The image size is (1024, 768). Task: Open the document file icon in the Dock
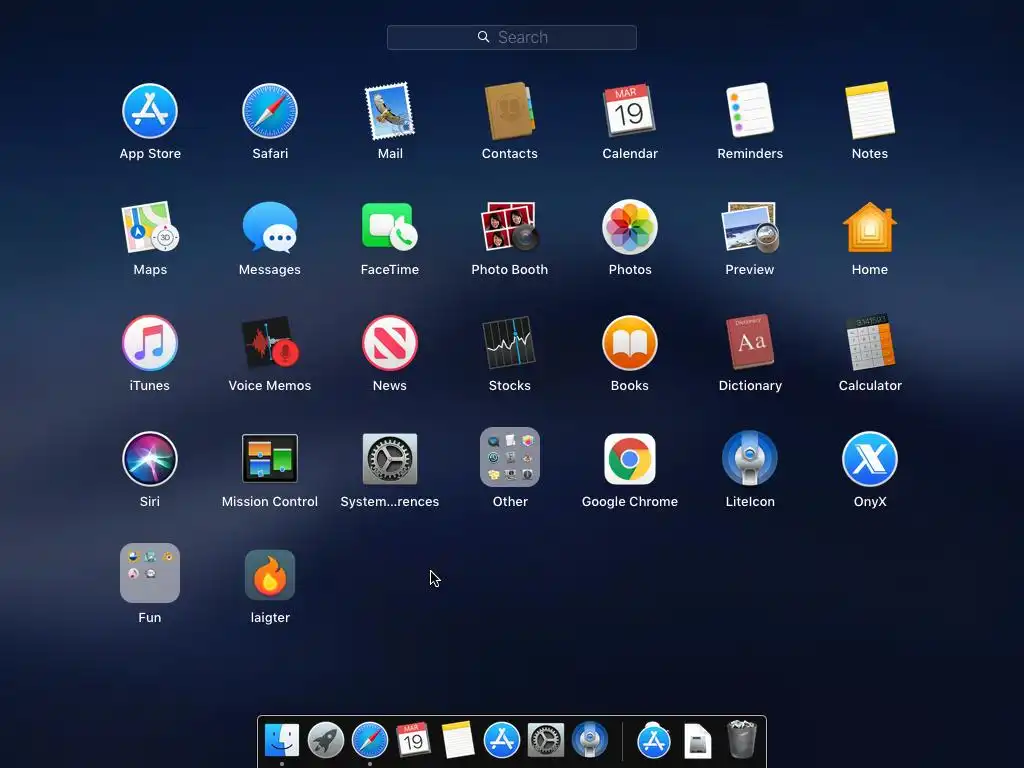(697, 741)
